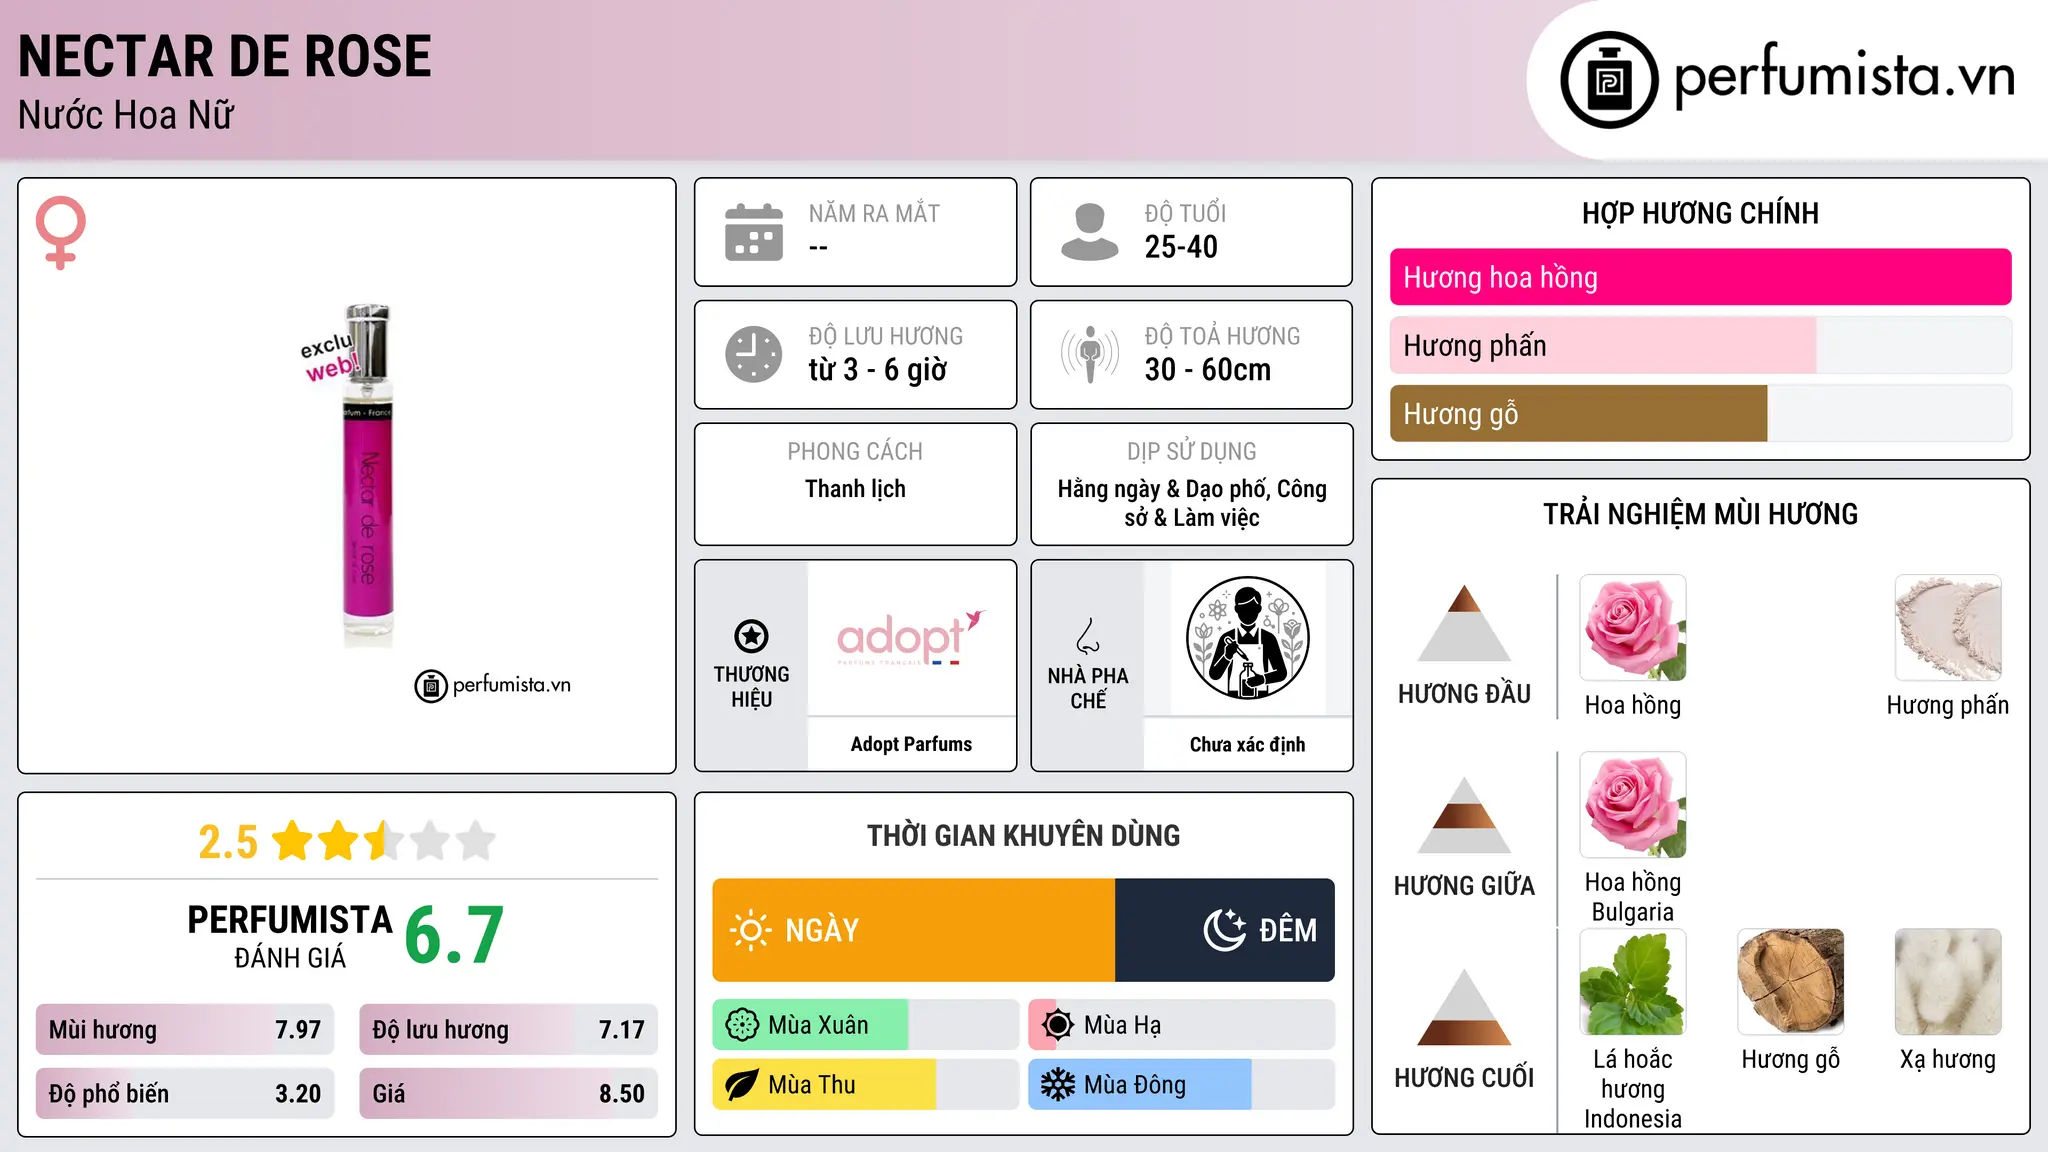
Task: Click the age range value 25-40
Action: [1181, 247]
